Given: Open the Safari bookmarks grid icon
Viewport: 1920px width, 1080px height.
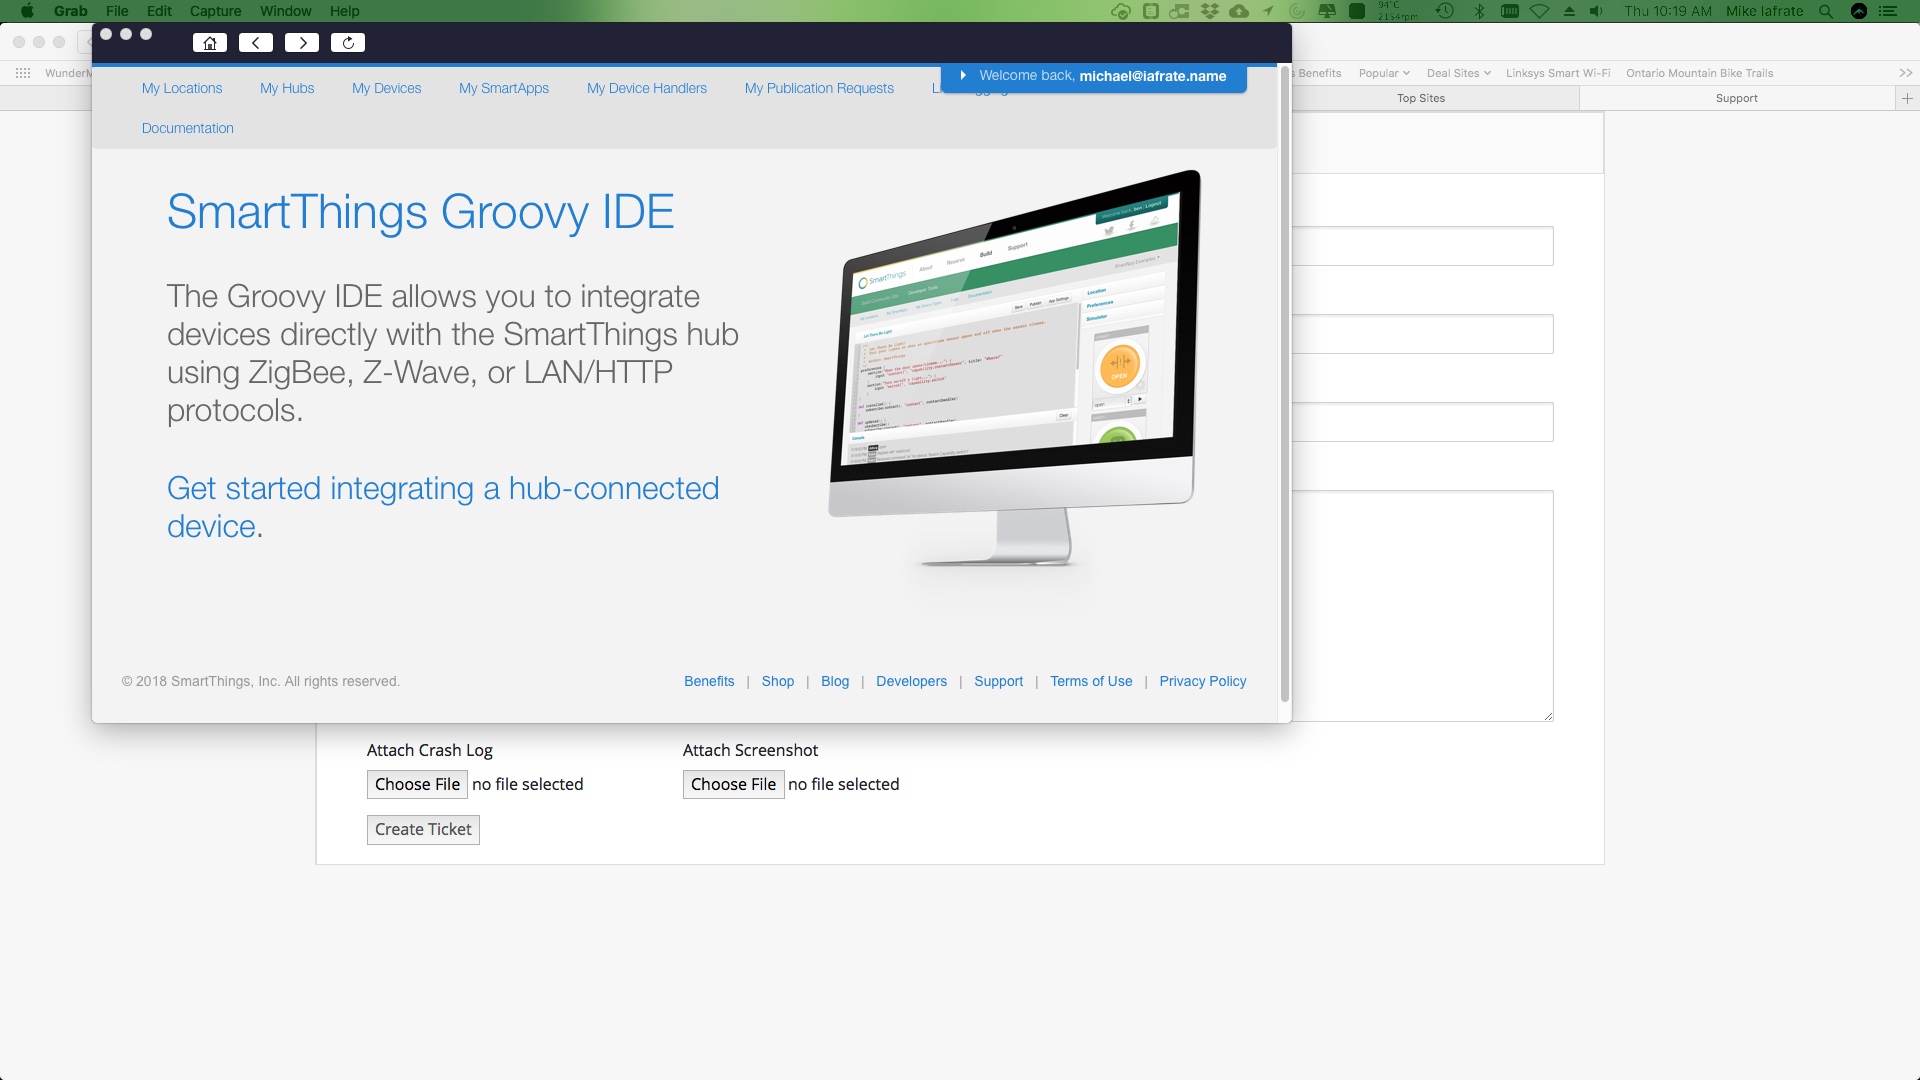Looking at the screenshot, I should (23, 73).
